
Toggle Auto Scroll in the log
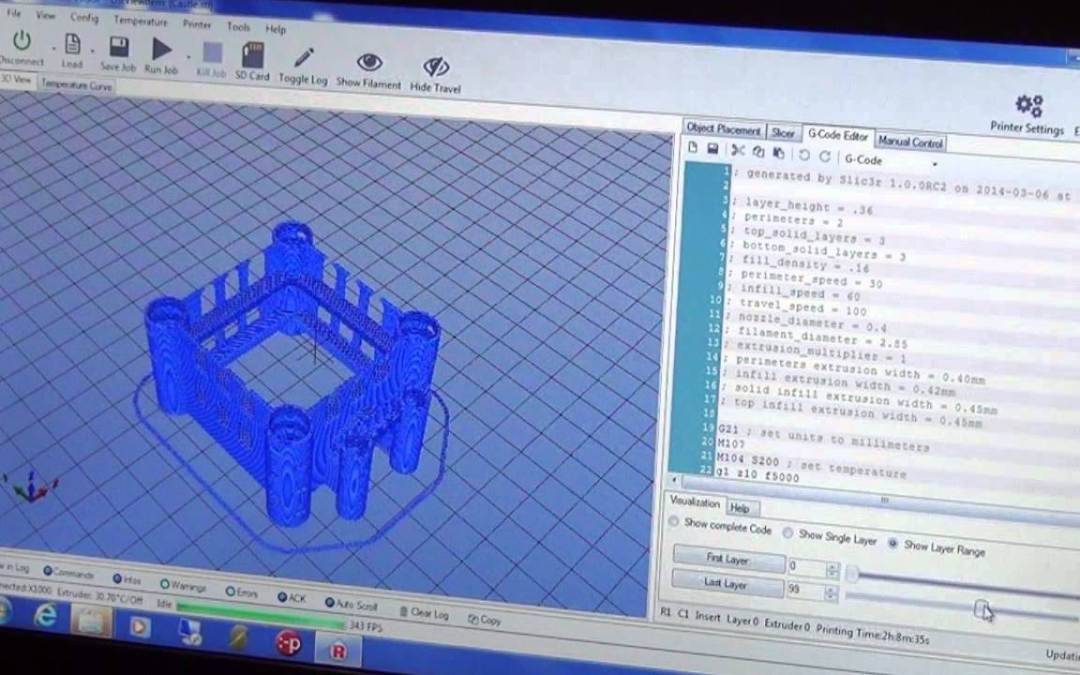pos(351,604)
